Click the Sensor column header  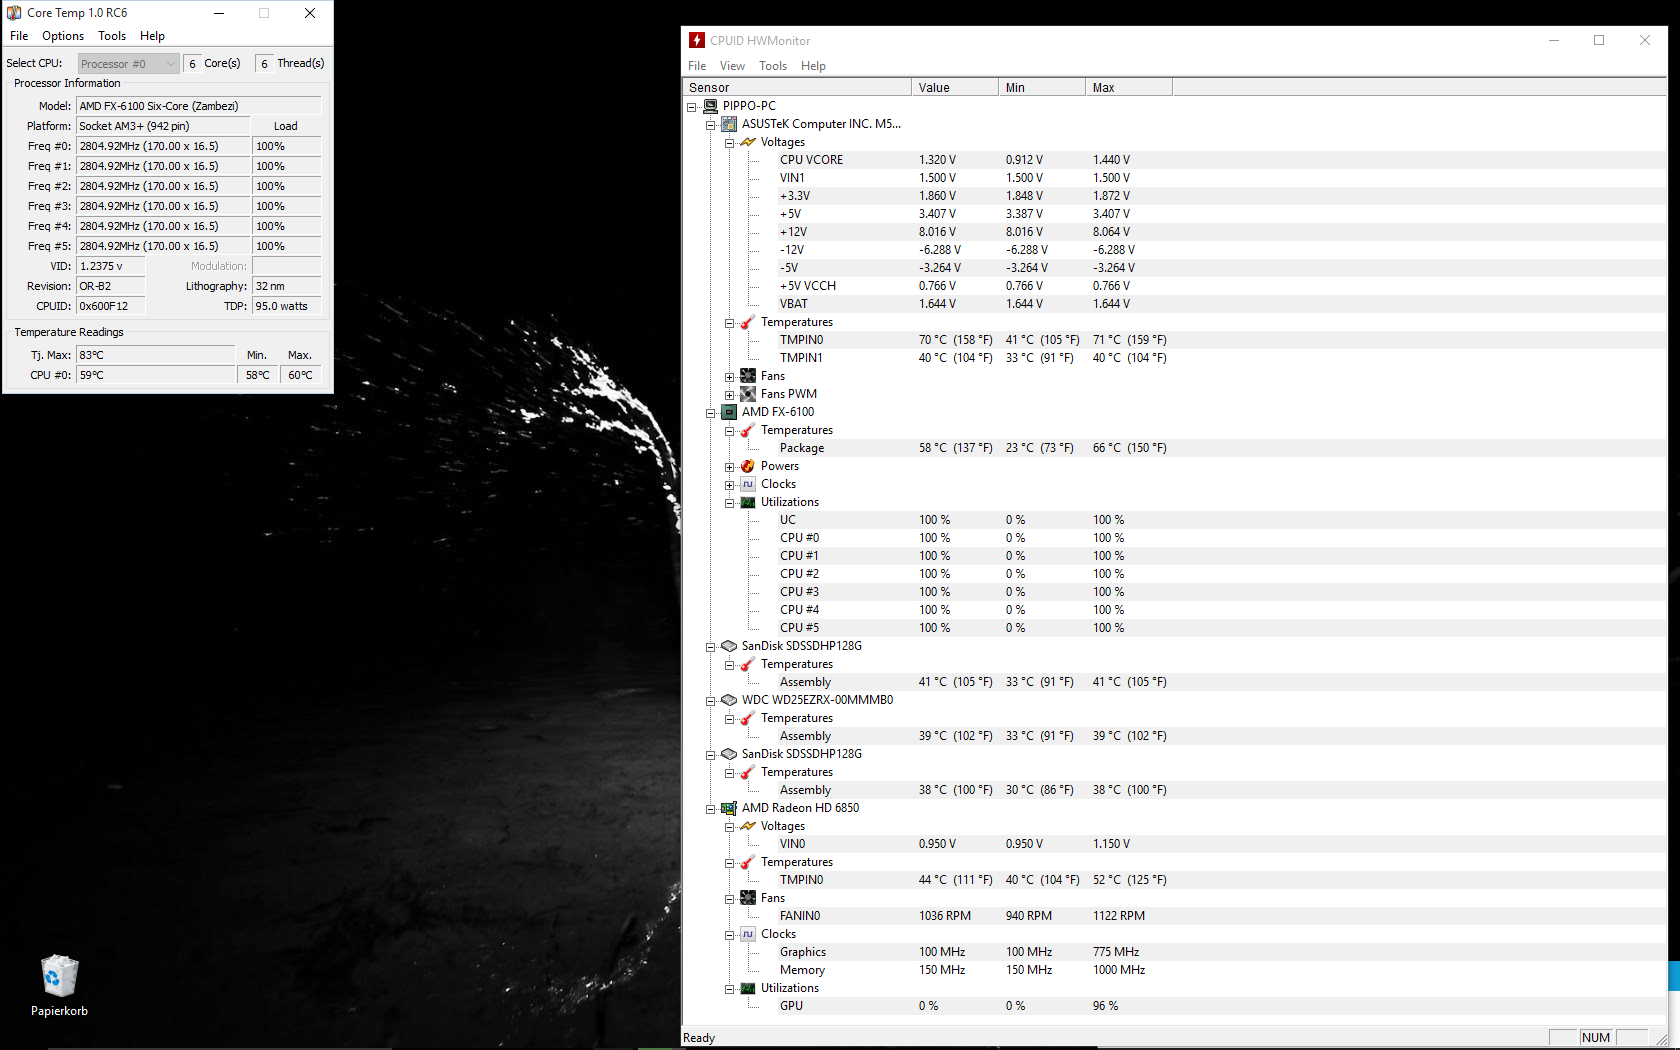[797, 87]
